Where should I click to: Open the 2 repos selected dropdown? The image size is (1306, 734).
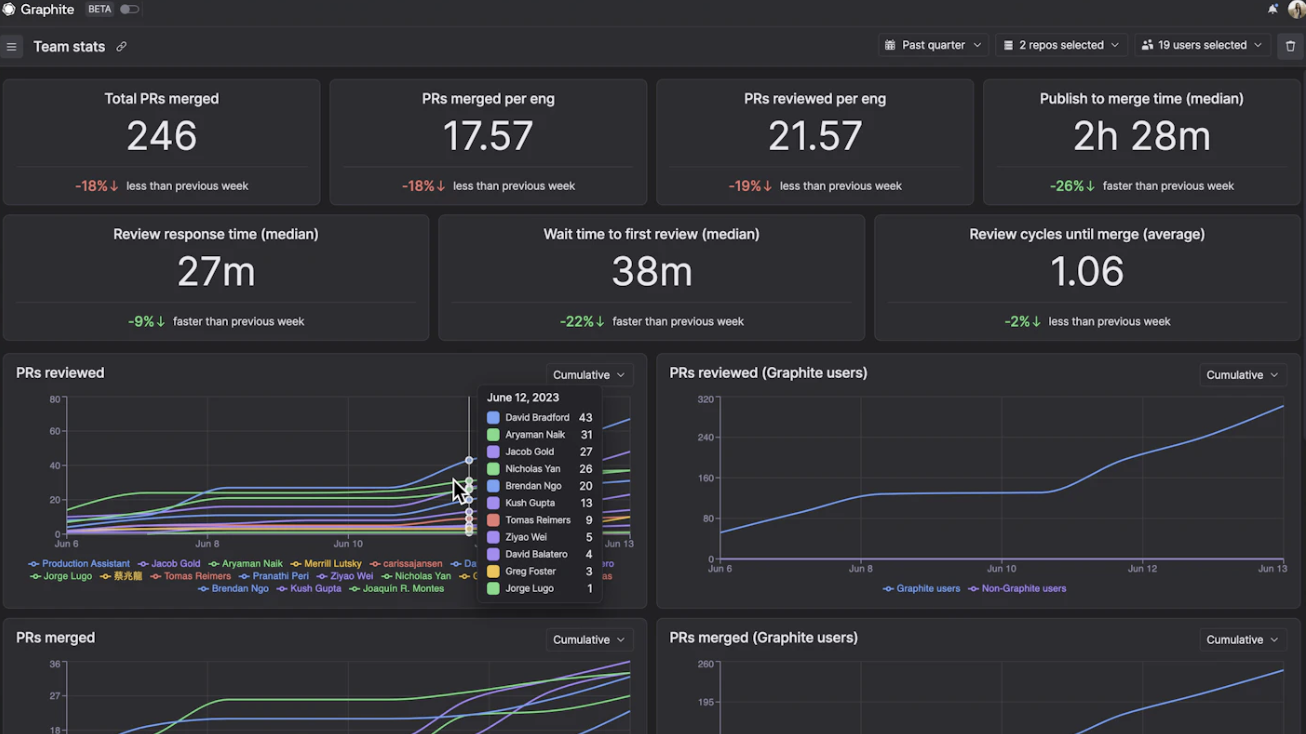tap(1061, 46)
